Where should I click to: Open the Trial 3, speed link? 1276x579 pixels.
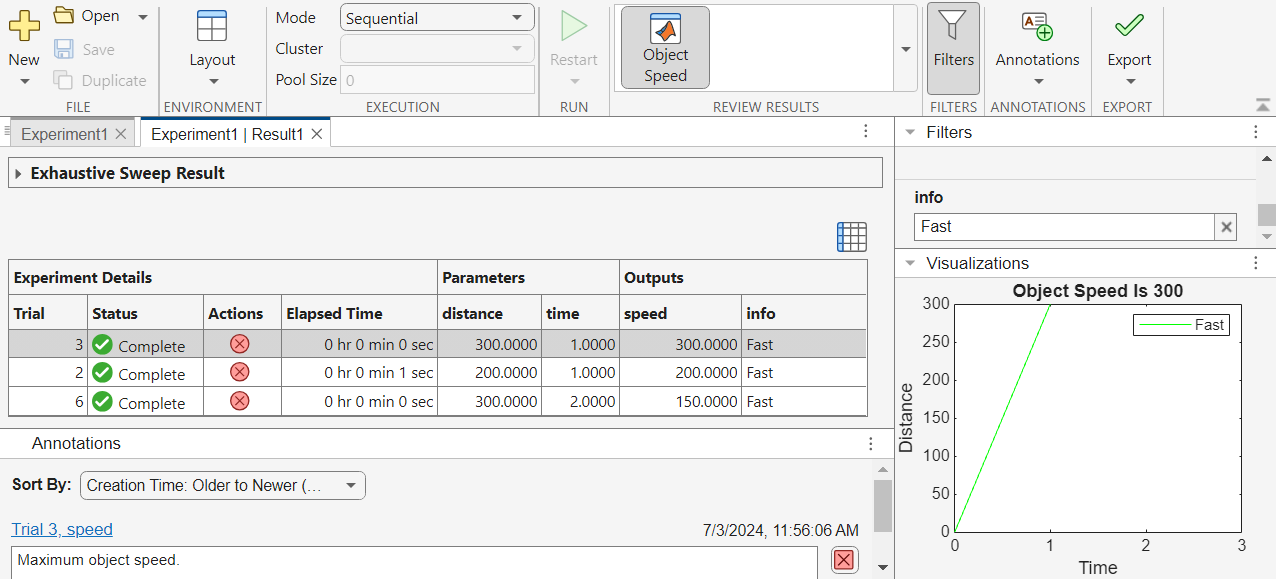pos(62,530)
